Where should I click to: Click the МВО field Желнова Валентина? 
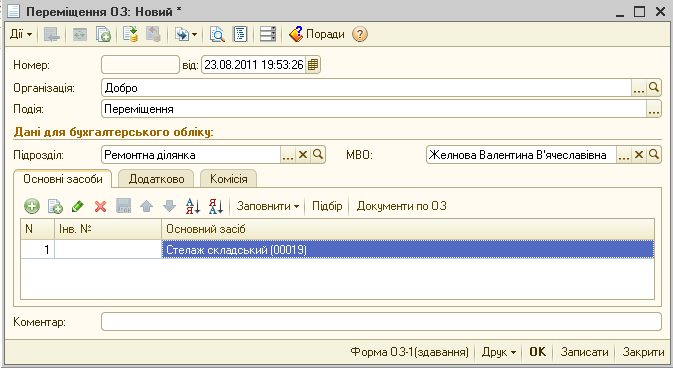[521, 155]
